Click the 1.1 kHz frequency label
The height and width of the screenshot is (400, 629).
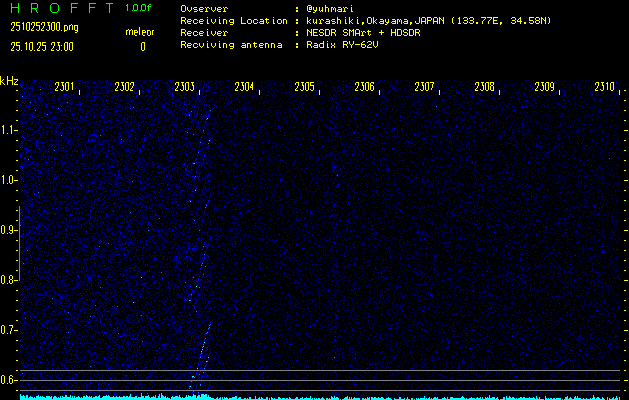[9, 130]
